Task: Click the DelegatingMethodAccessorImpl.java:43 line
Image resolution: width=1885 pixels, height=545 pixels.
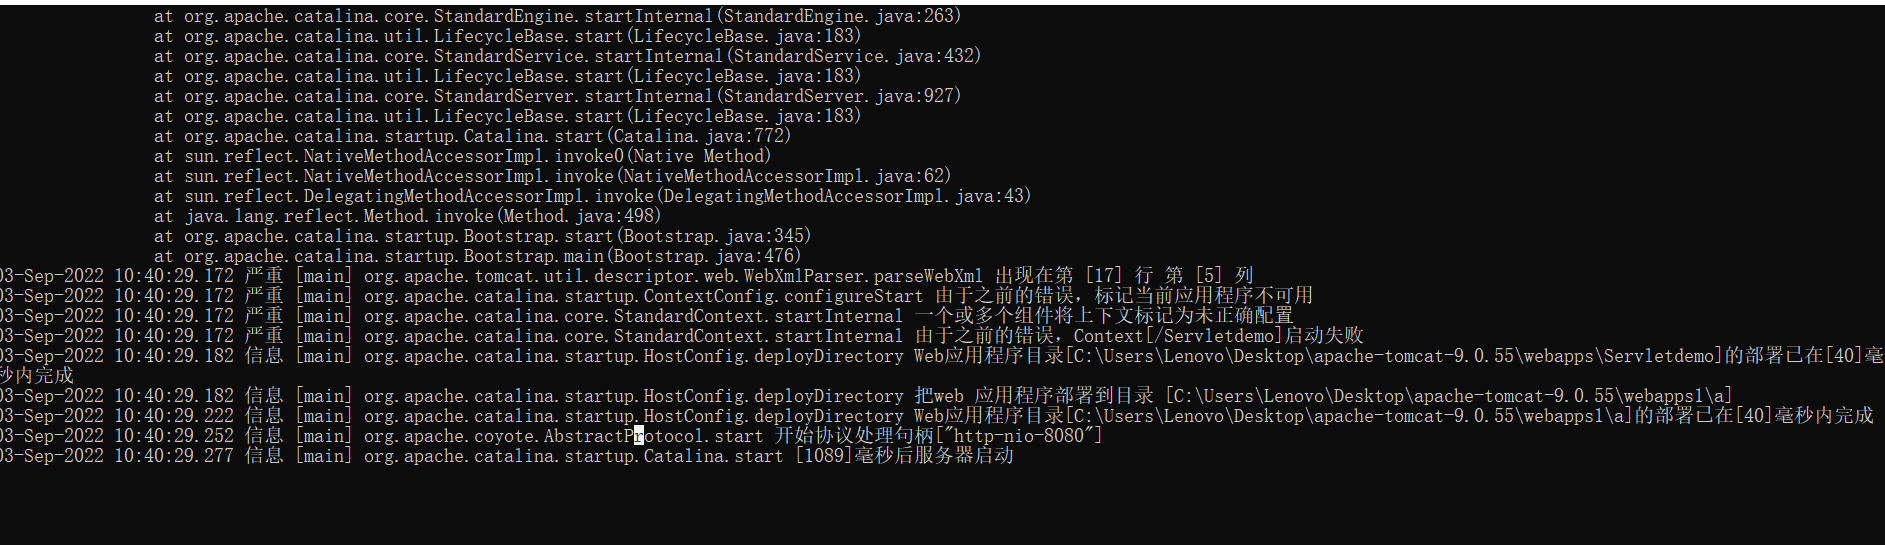Action: (x=592, y=196)
